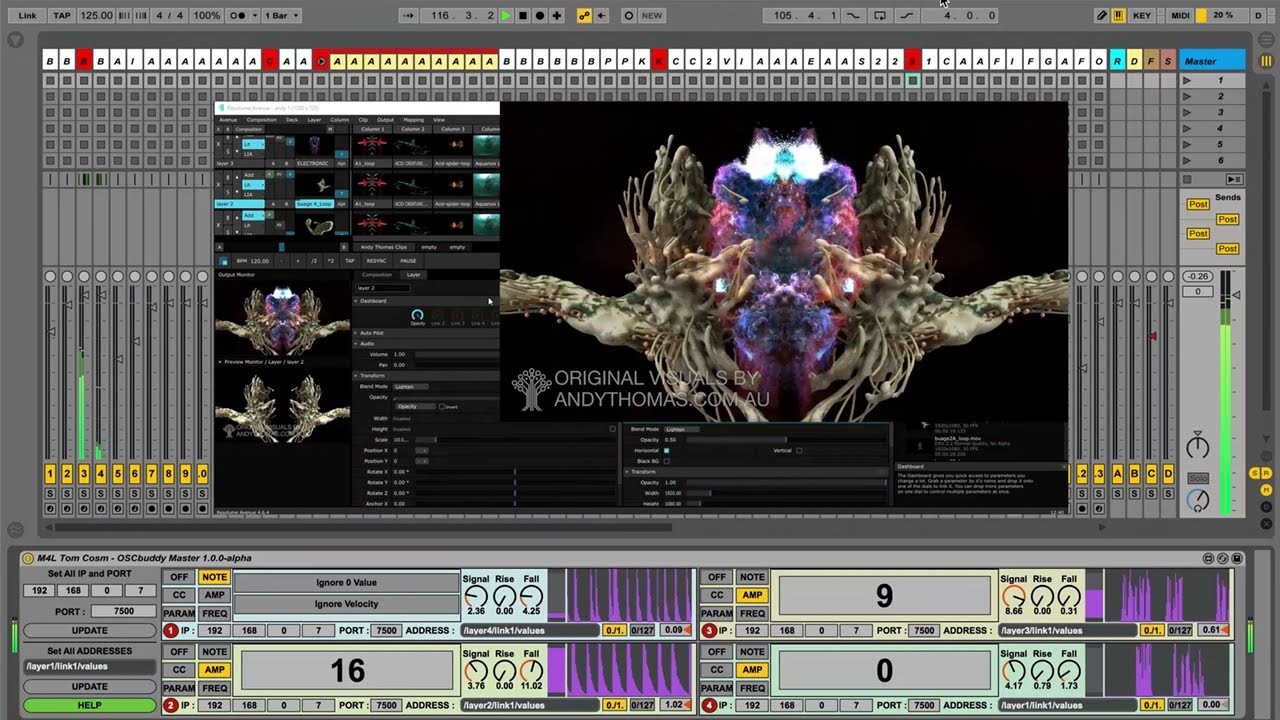Screen dimensions: 1280x720
Task: Open the Opacity dropdown beside Invert
Action: click(x=415, y=407)
